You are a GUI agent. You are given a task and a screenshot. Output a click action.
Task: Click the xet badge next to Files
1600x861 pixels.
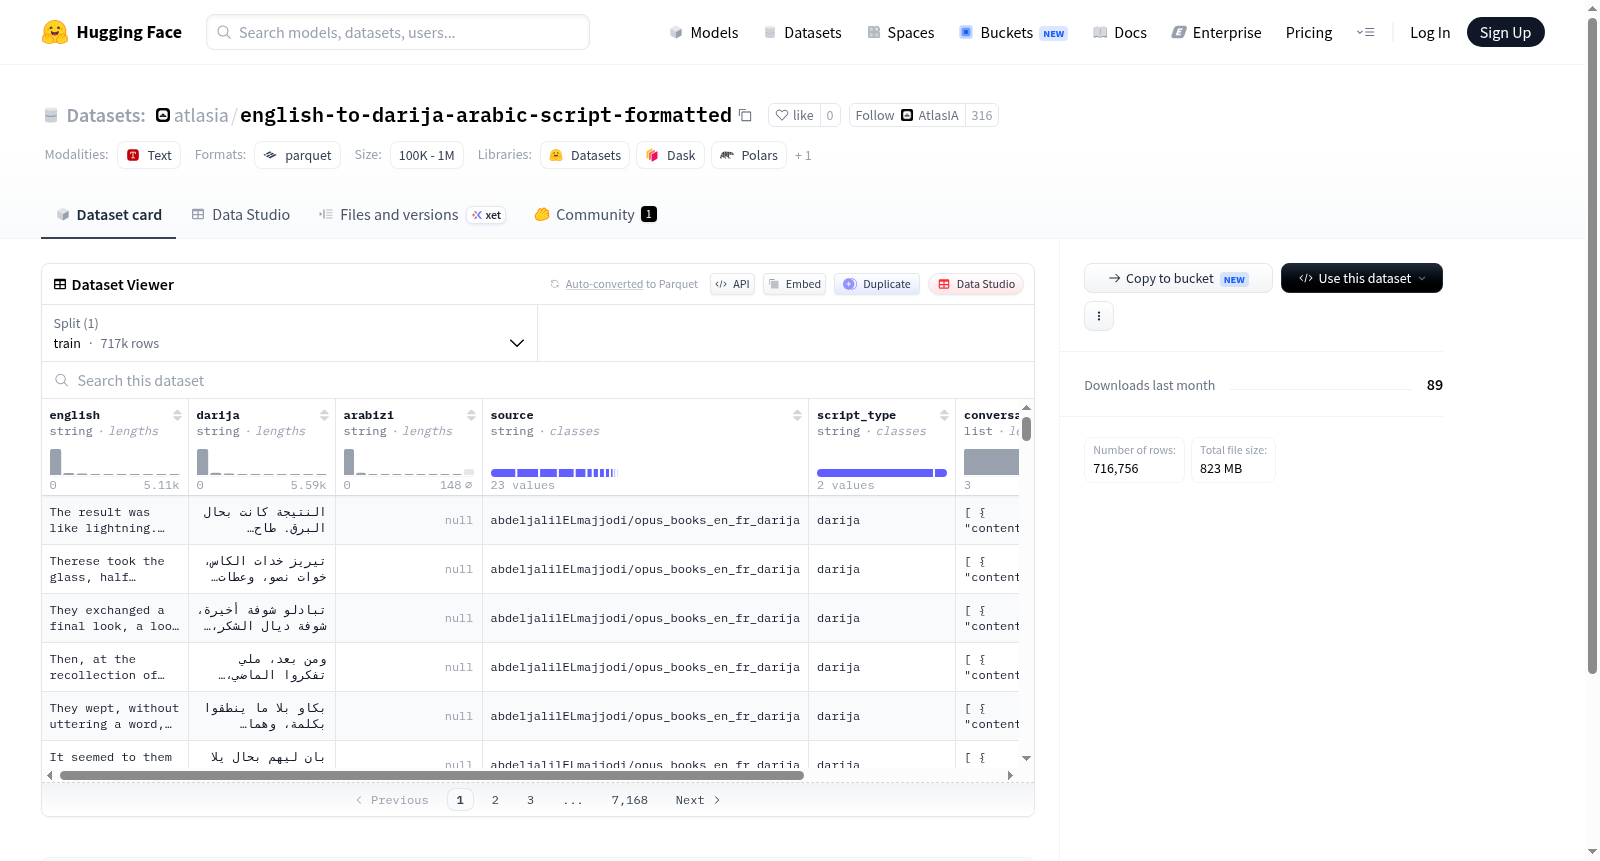pos(487,215)
